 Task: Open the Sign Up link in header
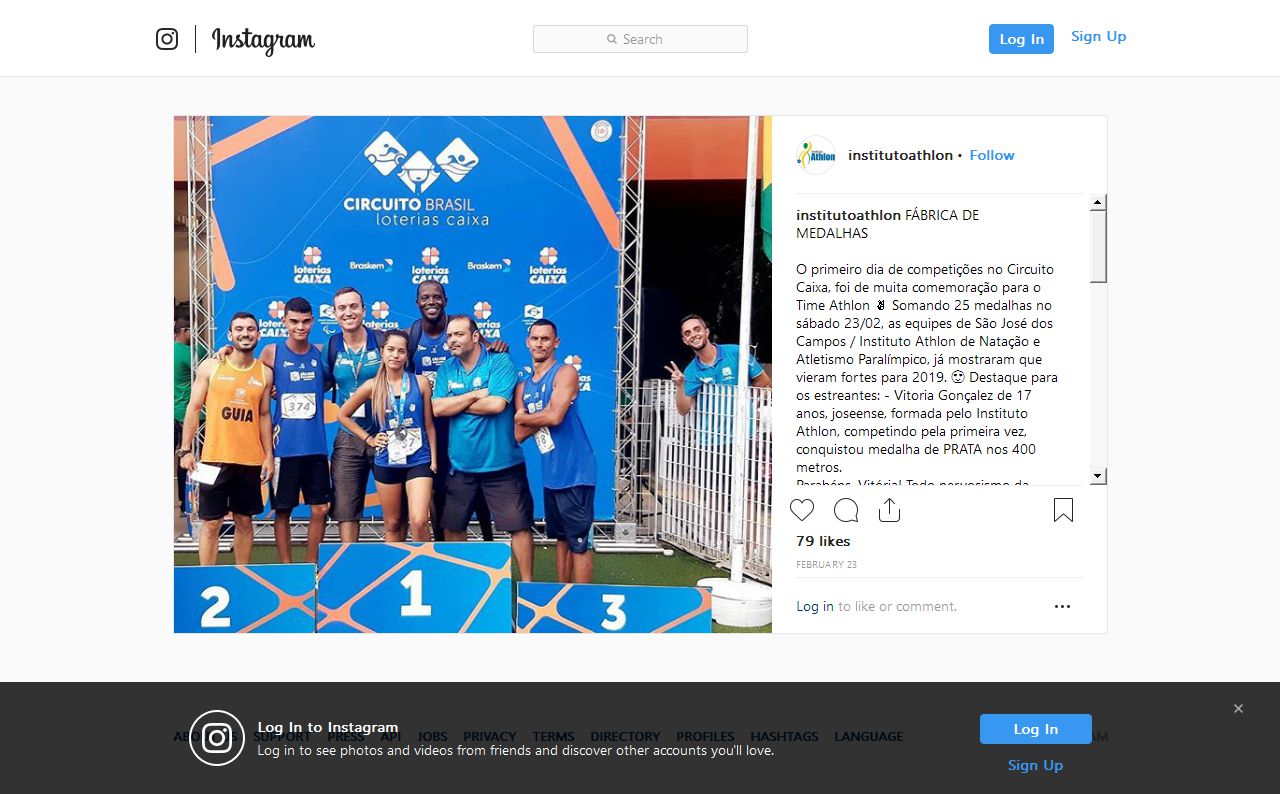[x=1098, y=36]
